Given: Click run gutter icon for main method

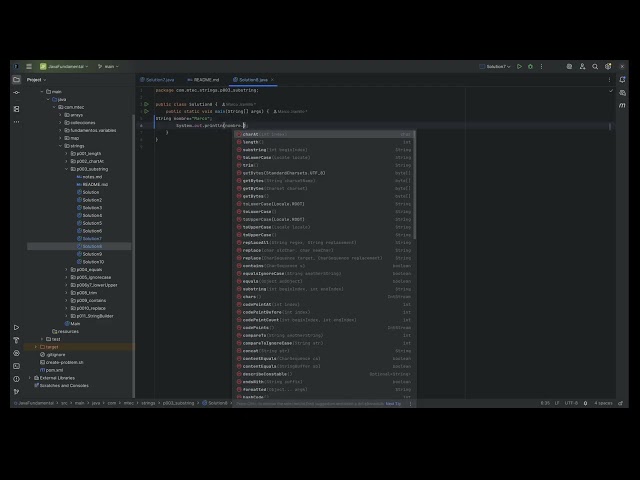Looking at the screenshot, I should pos(147,111).
